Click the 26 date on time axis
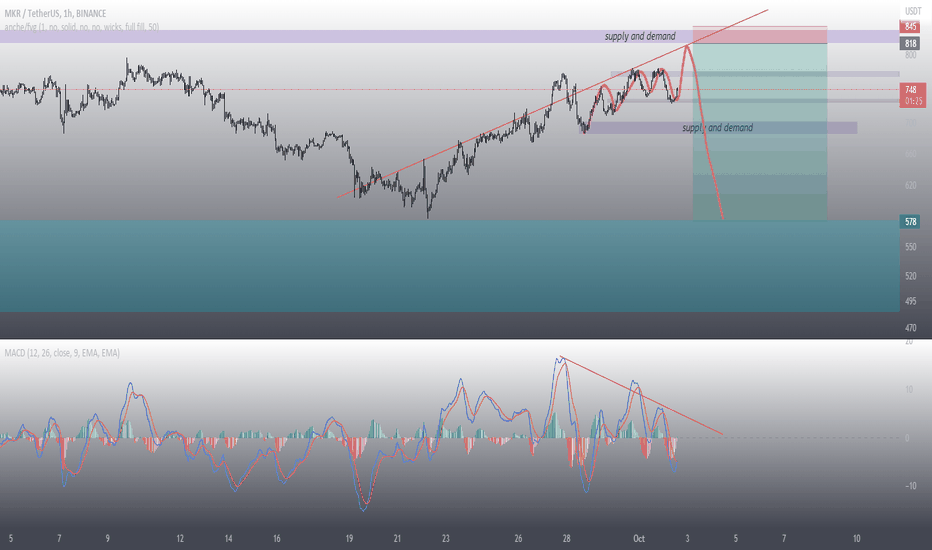932x550 pixels. (518, 539)
